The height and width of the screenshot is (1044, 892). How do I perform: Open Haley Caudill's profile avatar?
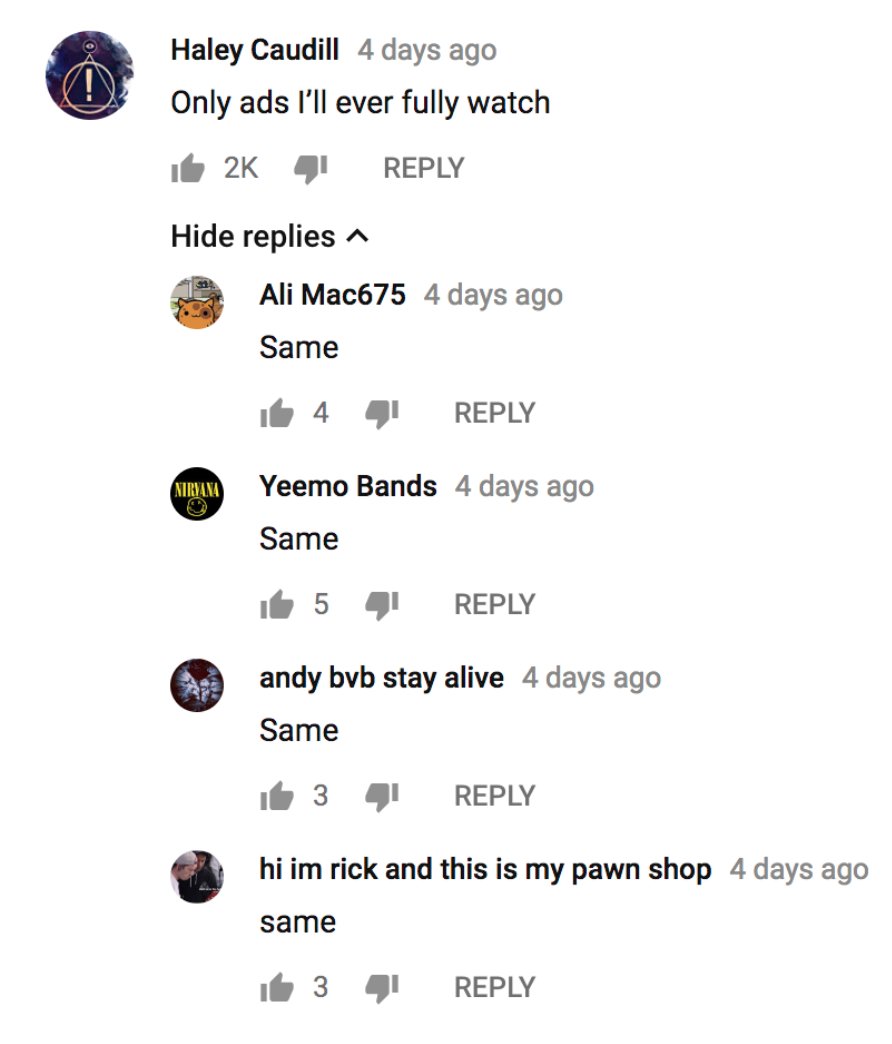coord(90,75)
